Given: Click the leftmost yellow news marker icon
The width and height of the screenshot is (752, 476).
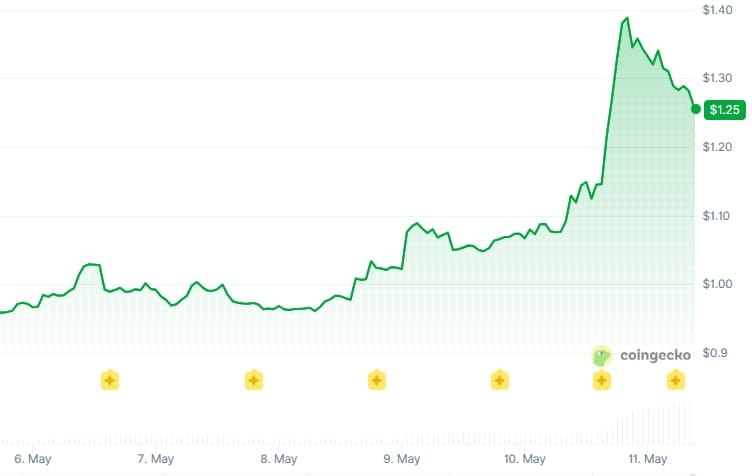Looking at the screenshot, I should (x=110, y=380).
